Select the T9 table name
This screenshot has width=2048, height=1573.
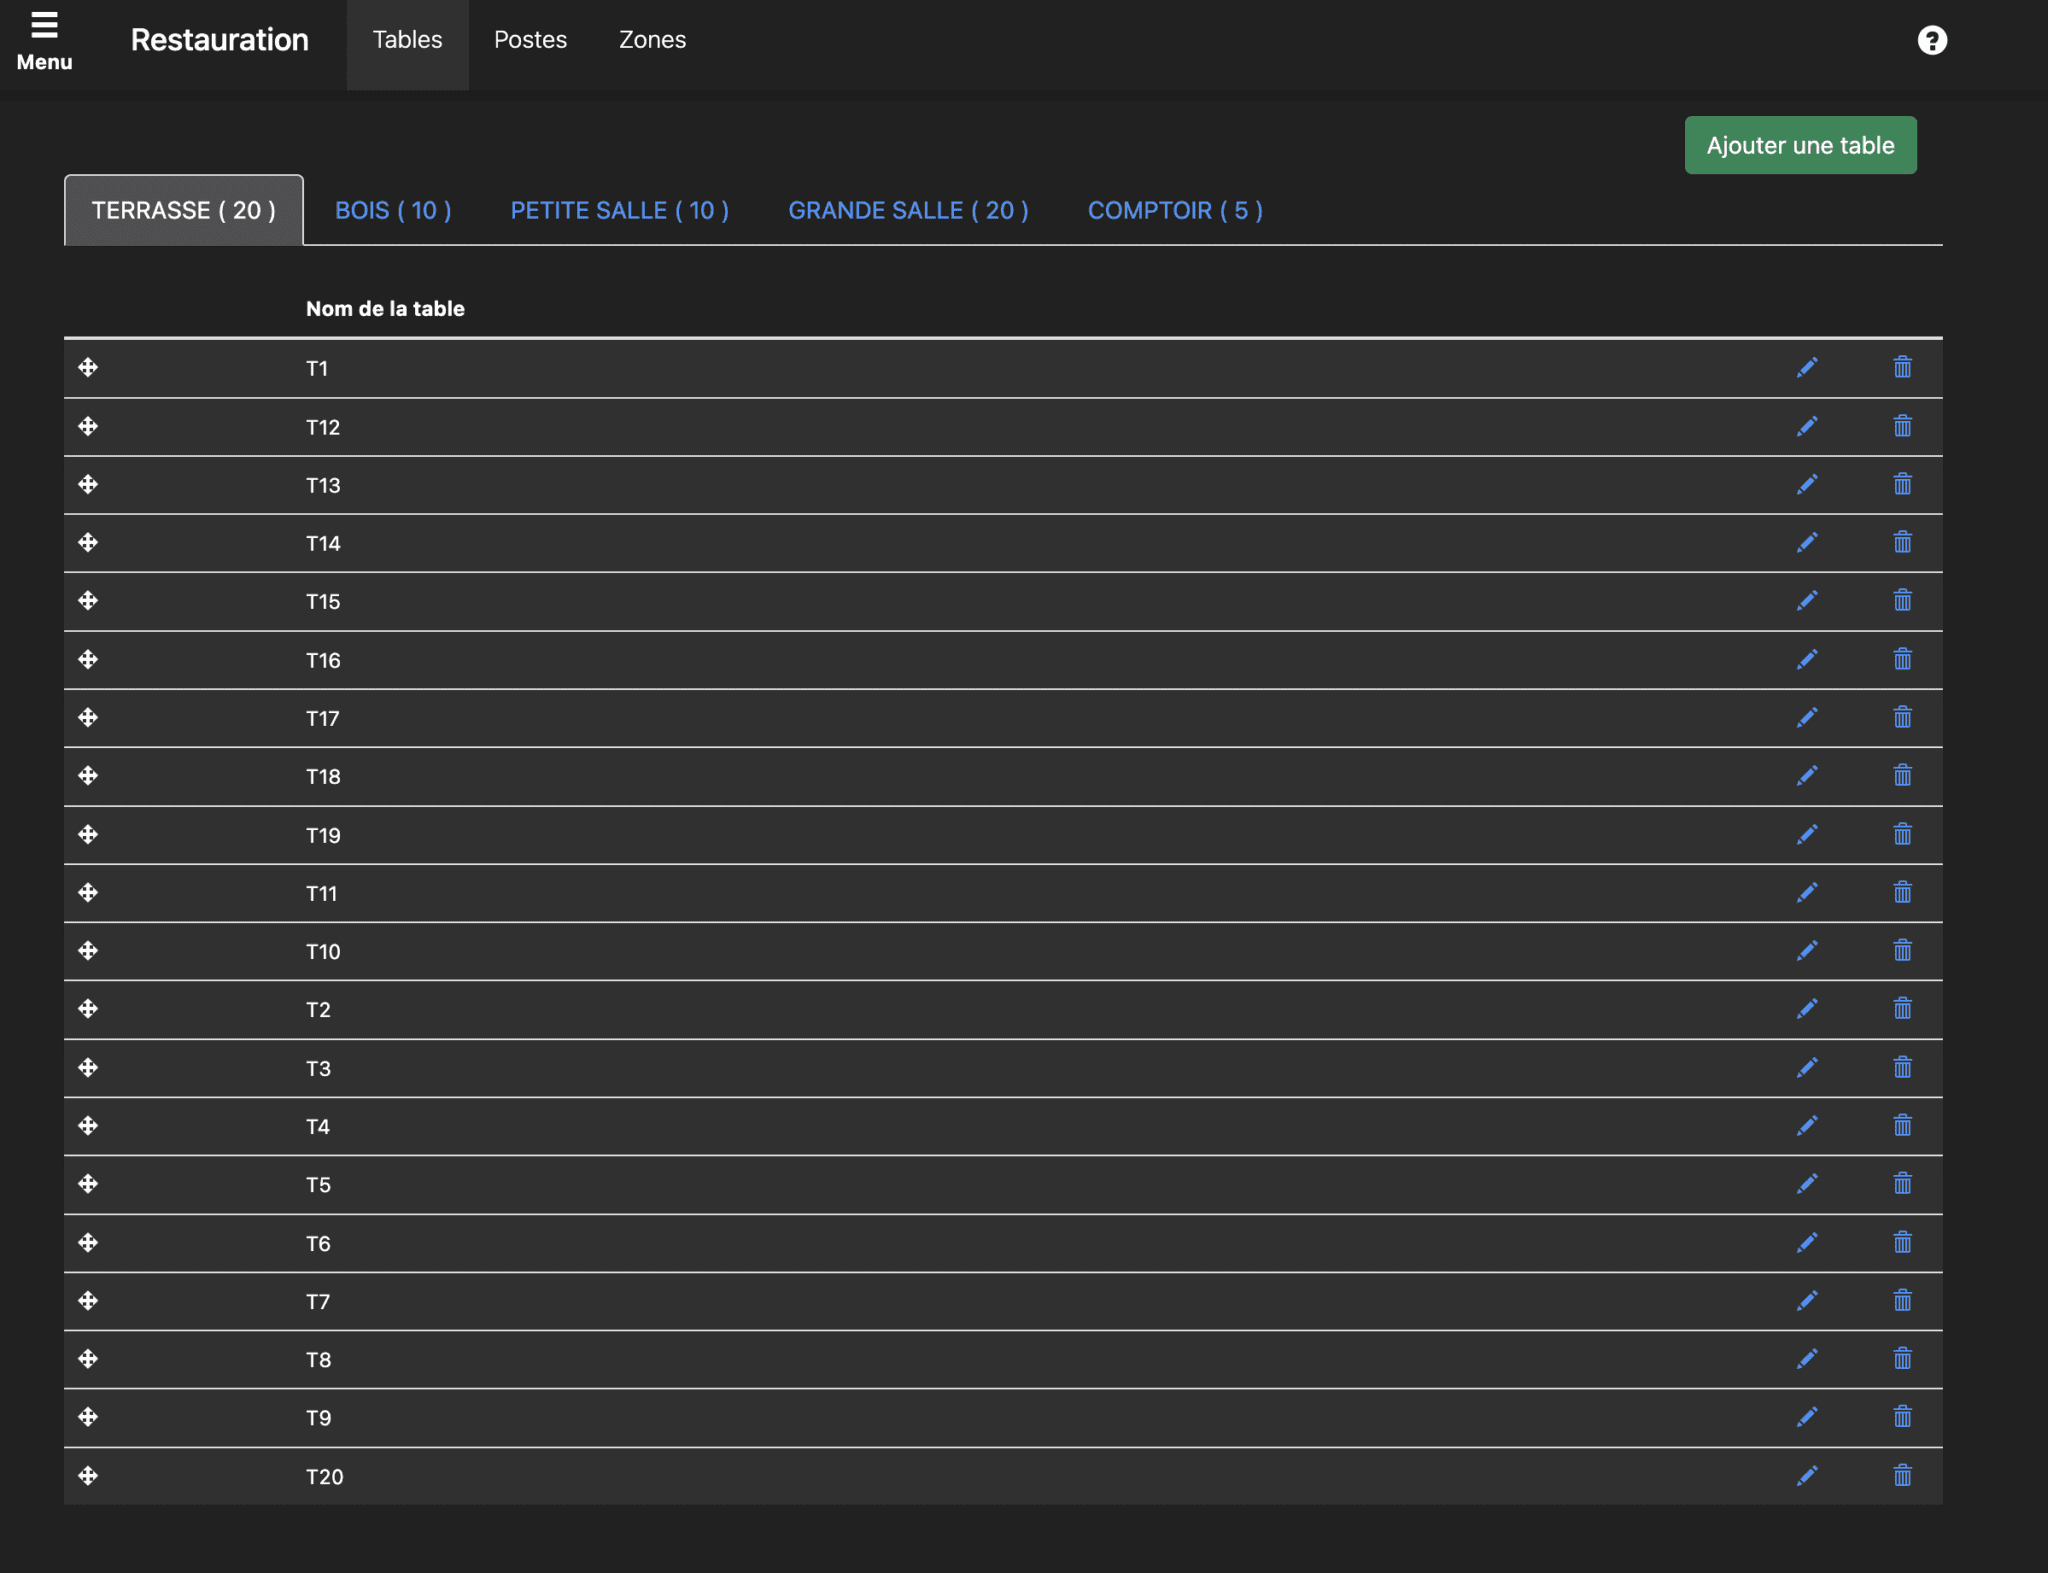[318, 1417]
